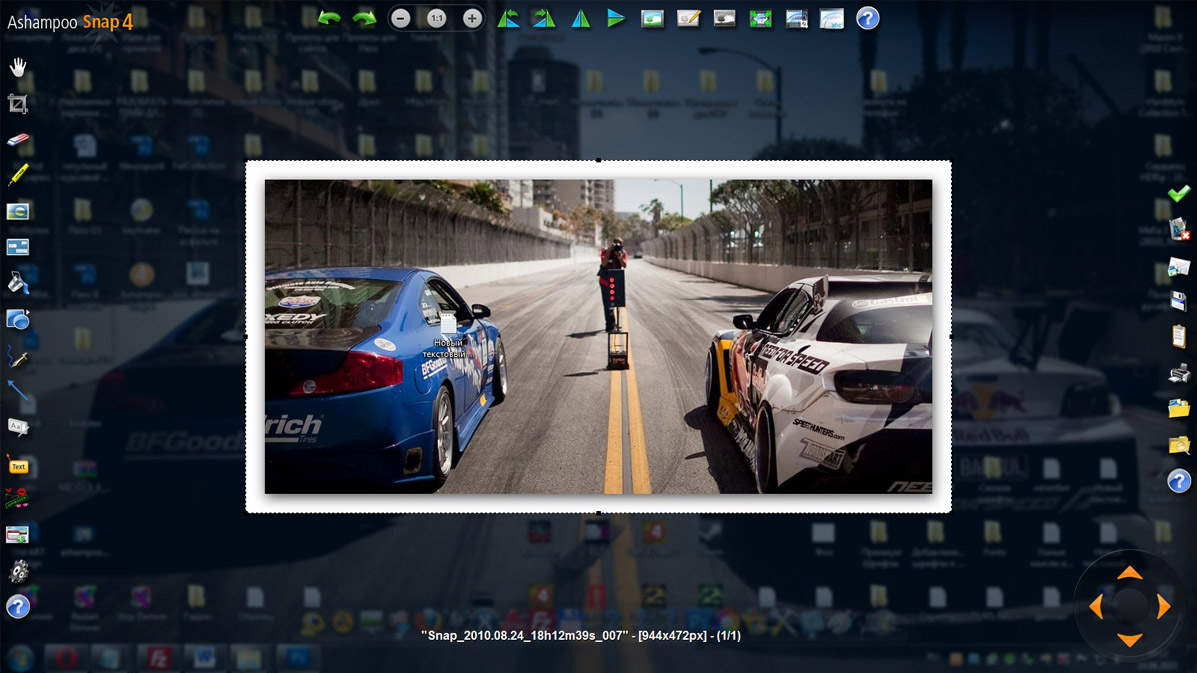
Task: Save the capture with the floppy disk icon
Action: 1179,301
